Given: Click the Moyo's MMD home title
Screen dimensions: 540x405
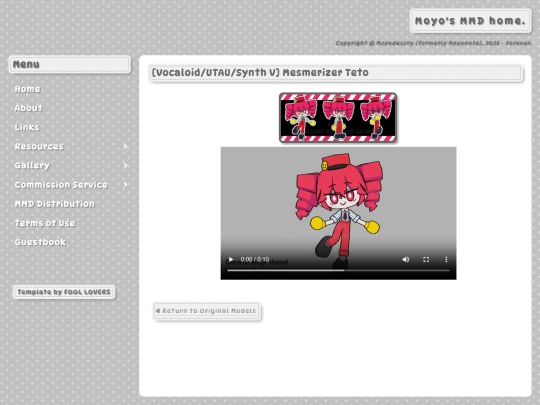Looking at the screenshot, I should point(470,21).
